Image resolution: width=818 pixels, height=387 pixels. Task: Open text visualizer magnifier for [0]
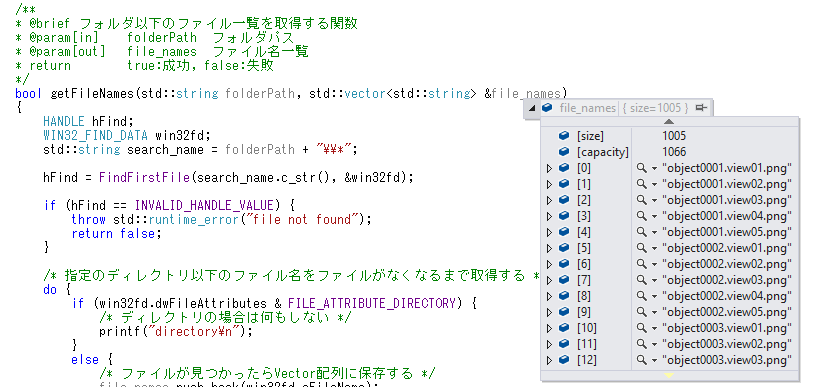[x=642, y=168]
